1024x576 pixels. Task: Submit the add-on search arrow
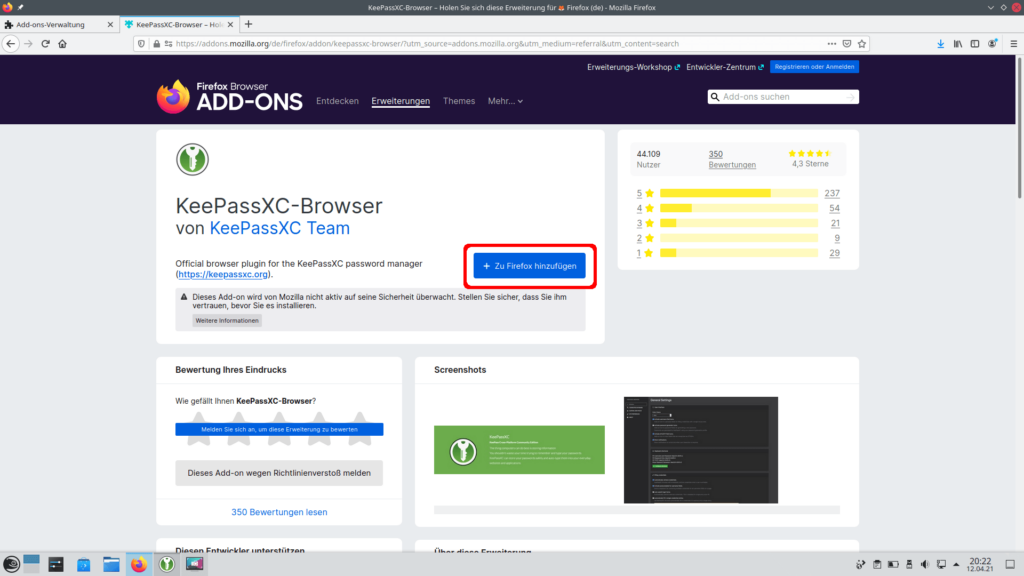coord(850,97)
